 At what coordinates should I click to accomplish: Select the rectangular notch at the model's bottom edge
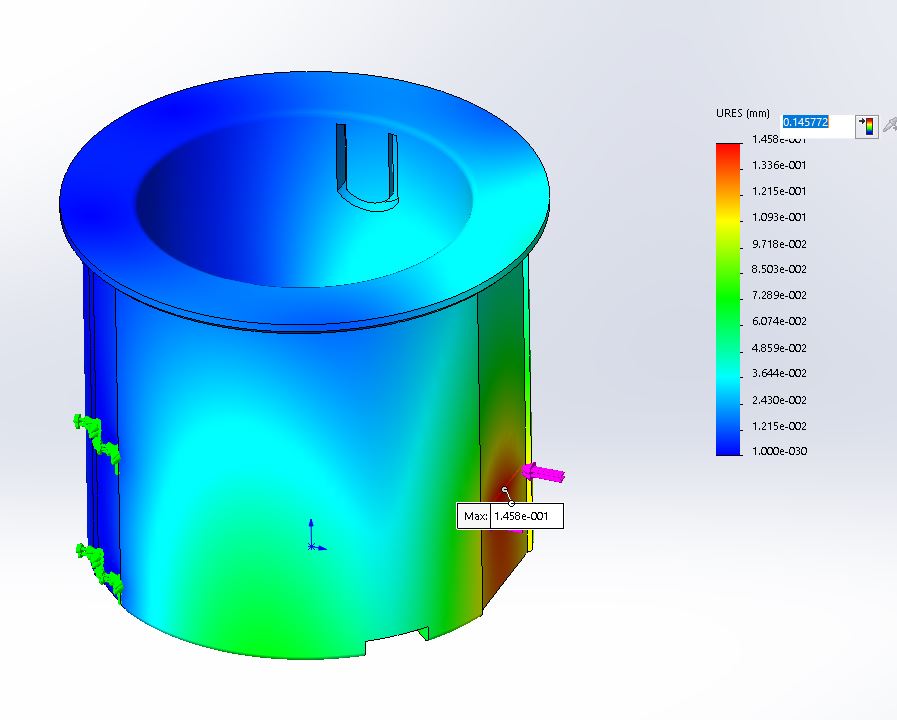click(398, 642)
